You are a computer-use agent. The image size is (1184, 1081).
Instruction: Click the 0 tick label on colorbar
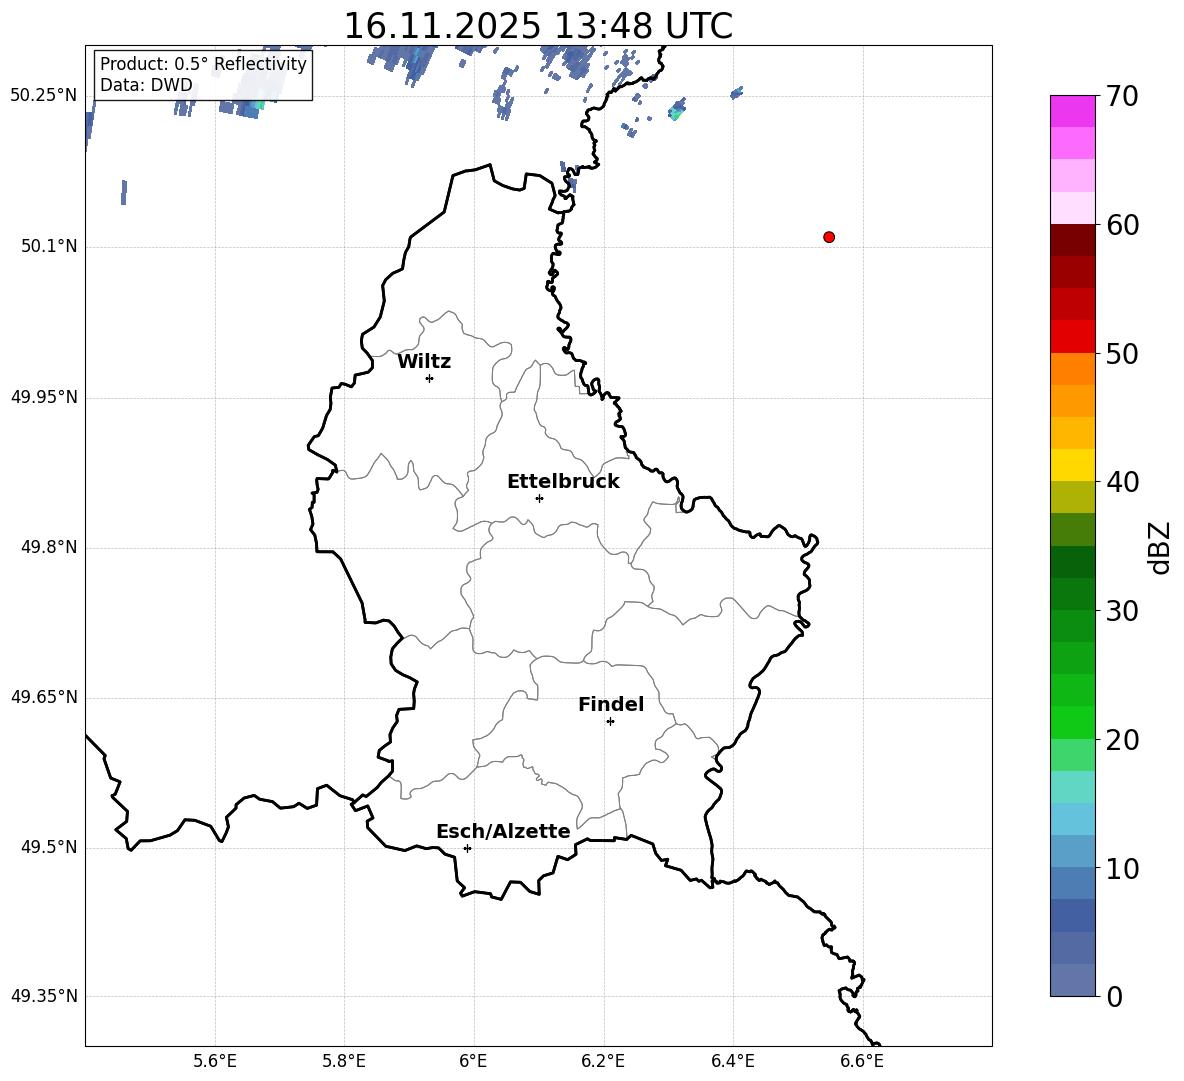pos(1115,996)
